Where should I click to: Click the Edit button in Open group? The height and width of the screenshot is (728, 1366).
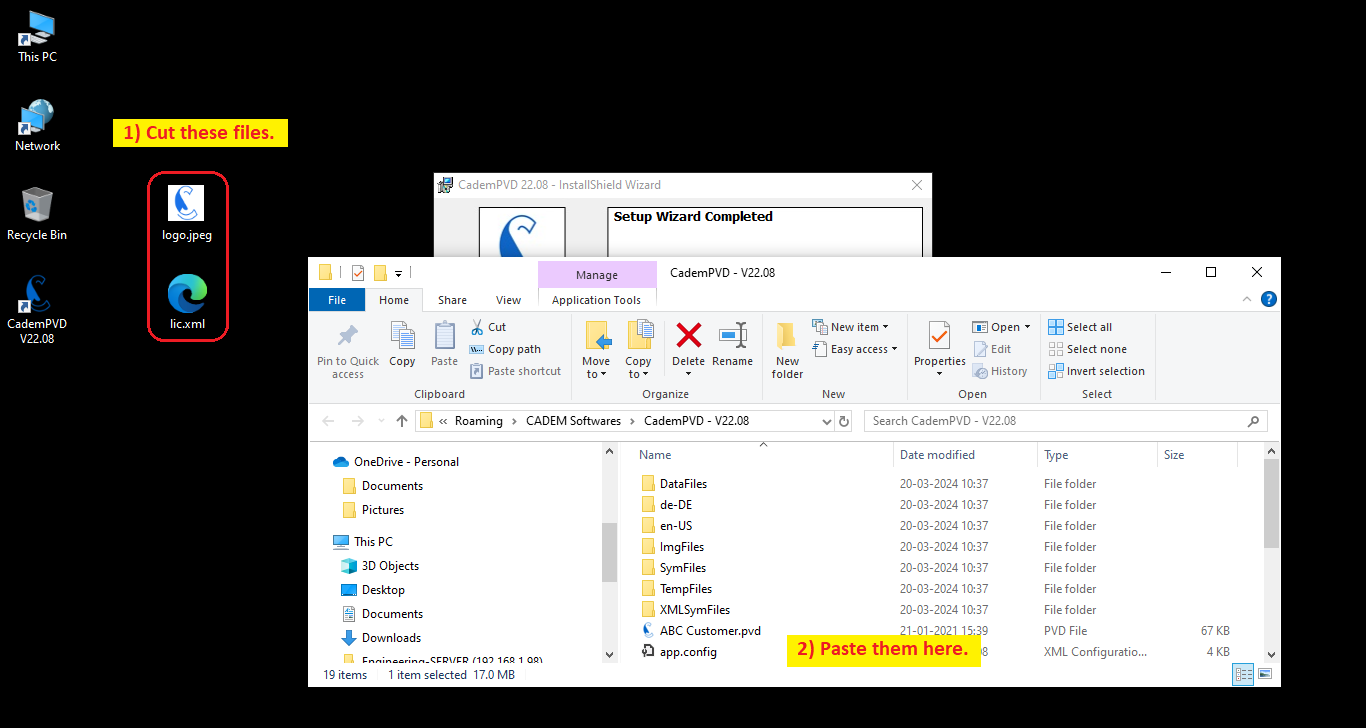[x=991, y=349]
